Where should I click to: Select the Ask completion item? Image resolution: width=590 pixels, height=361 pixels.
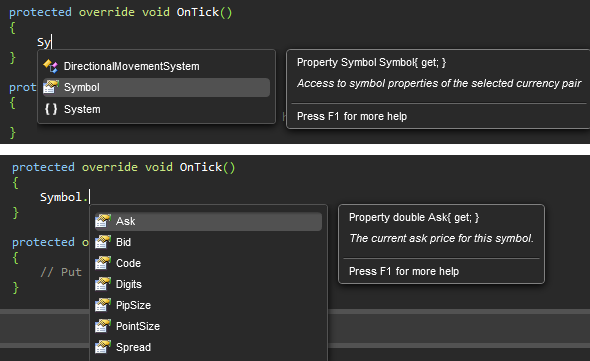(x=208, y=221)
